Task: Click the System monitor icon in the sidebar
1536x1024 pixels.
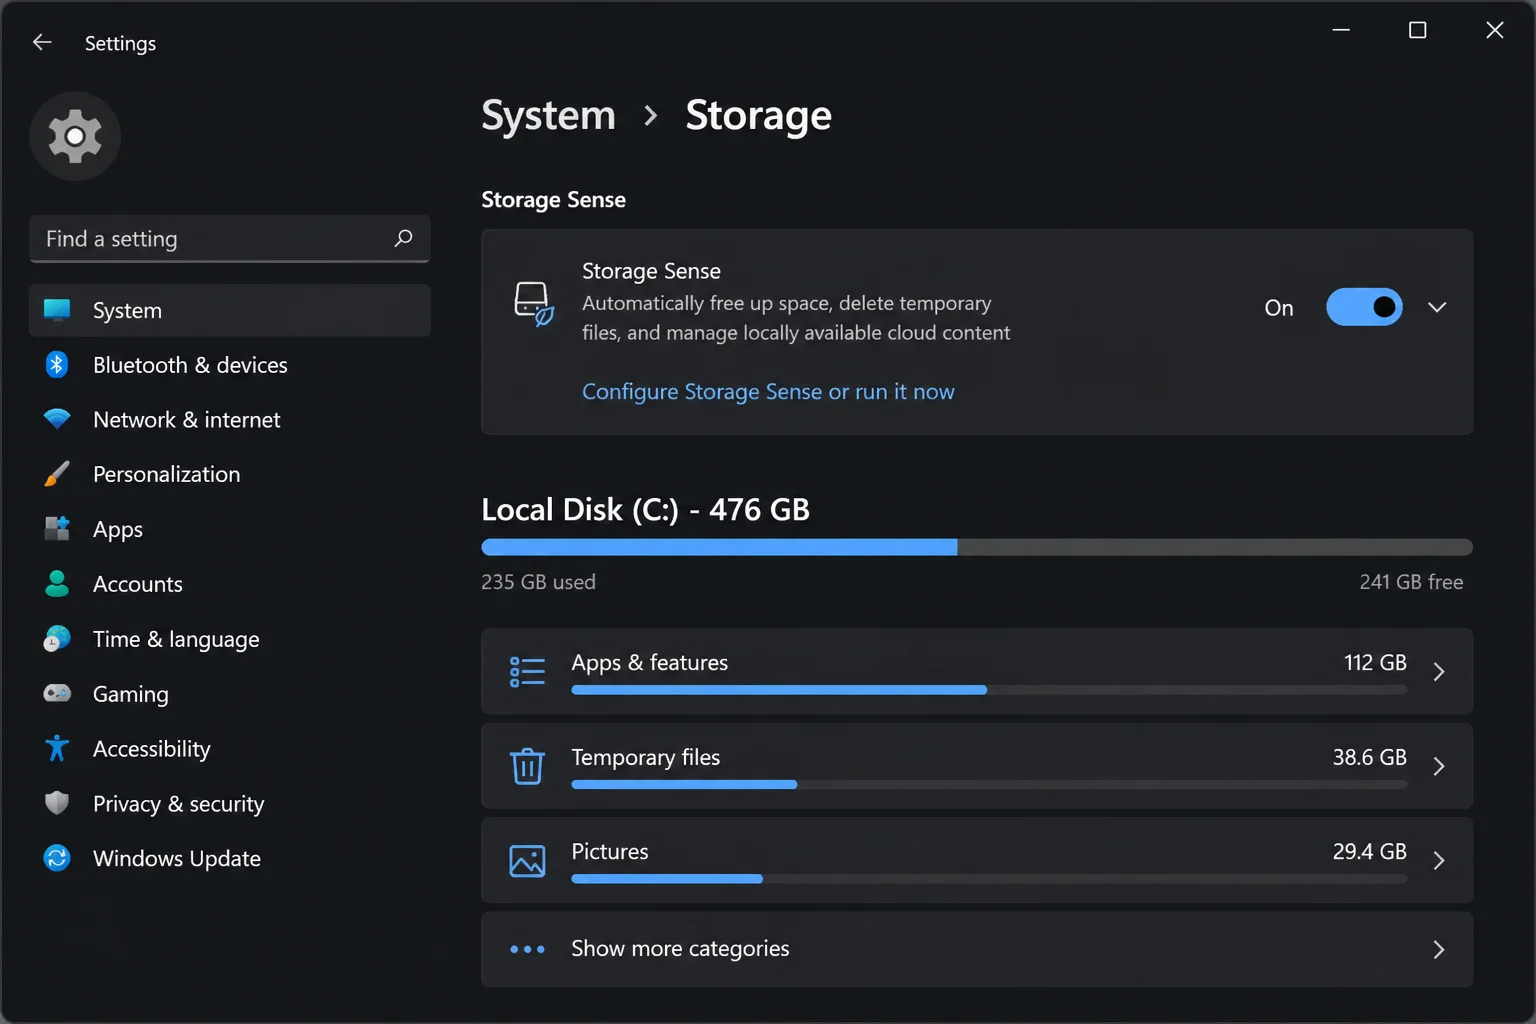Action: [57, 310]
